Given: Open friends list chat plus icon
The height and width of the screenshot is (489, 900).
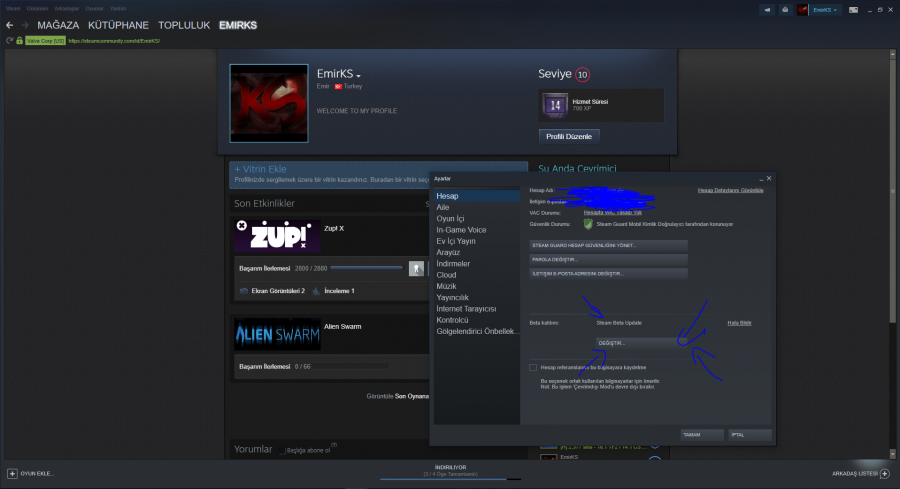Looking at the screenshot, I should coord(885,474).
